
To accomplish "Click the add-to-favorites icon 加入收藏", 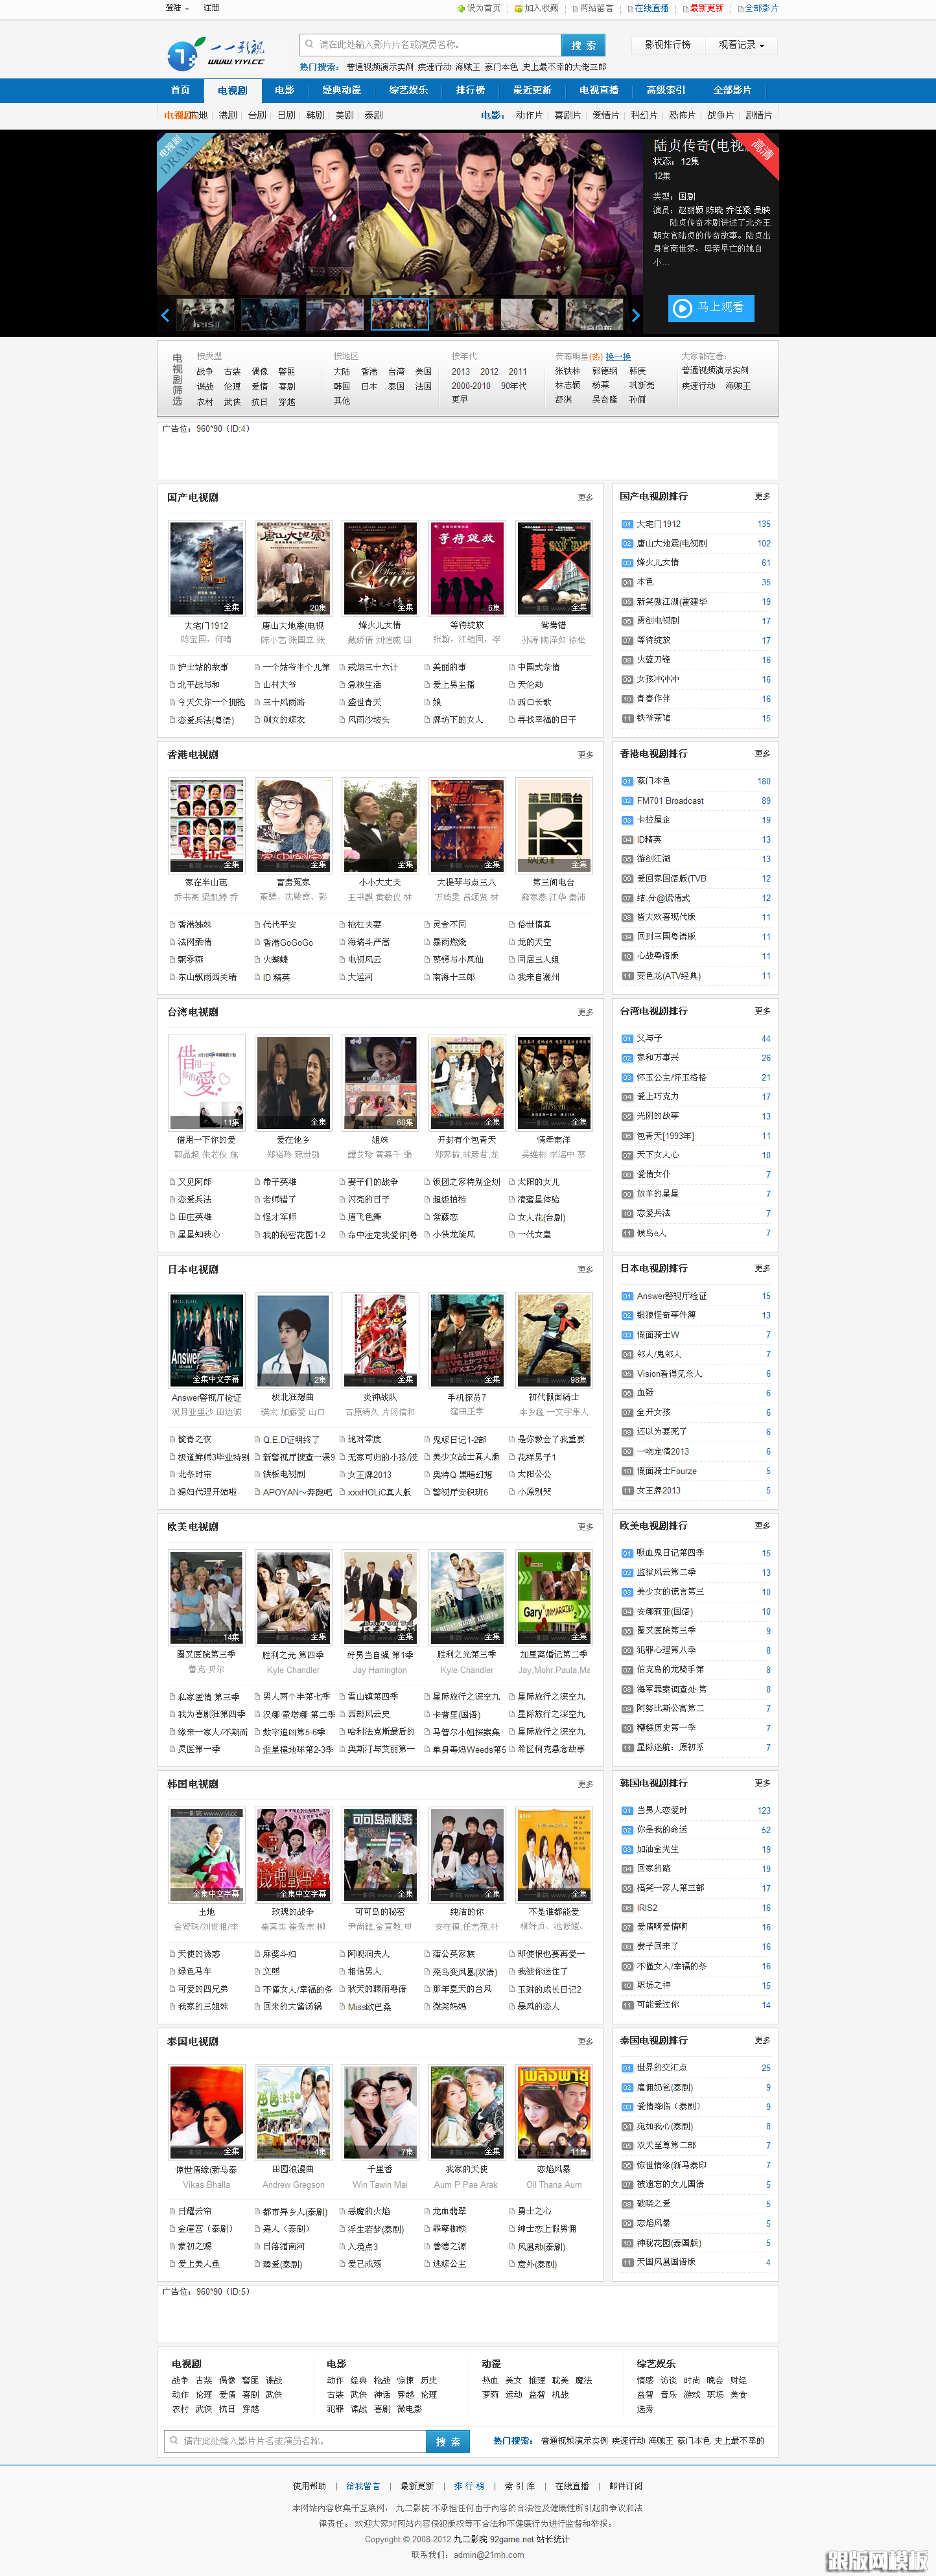I will [518, 8].
